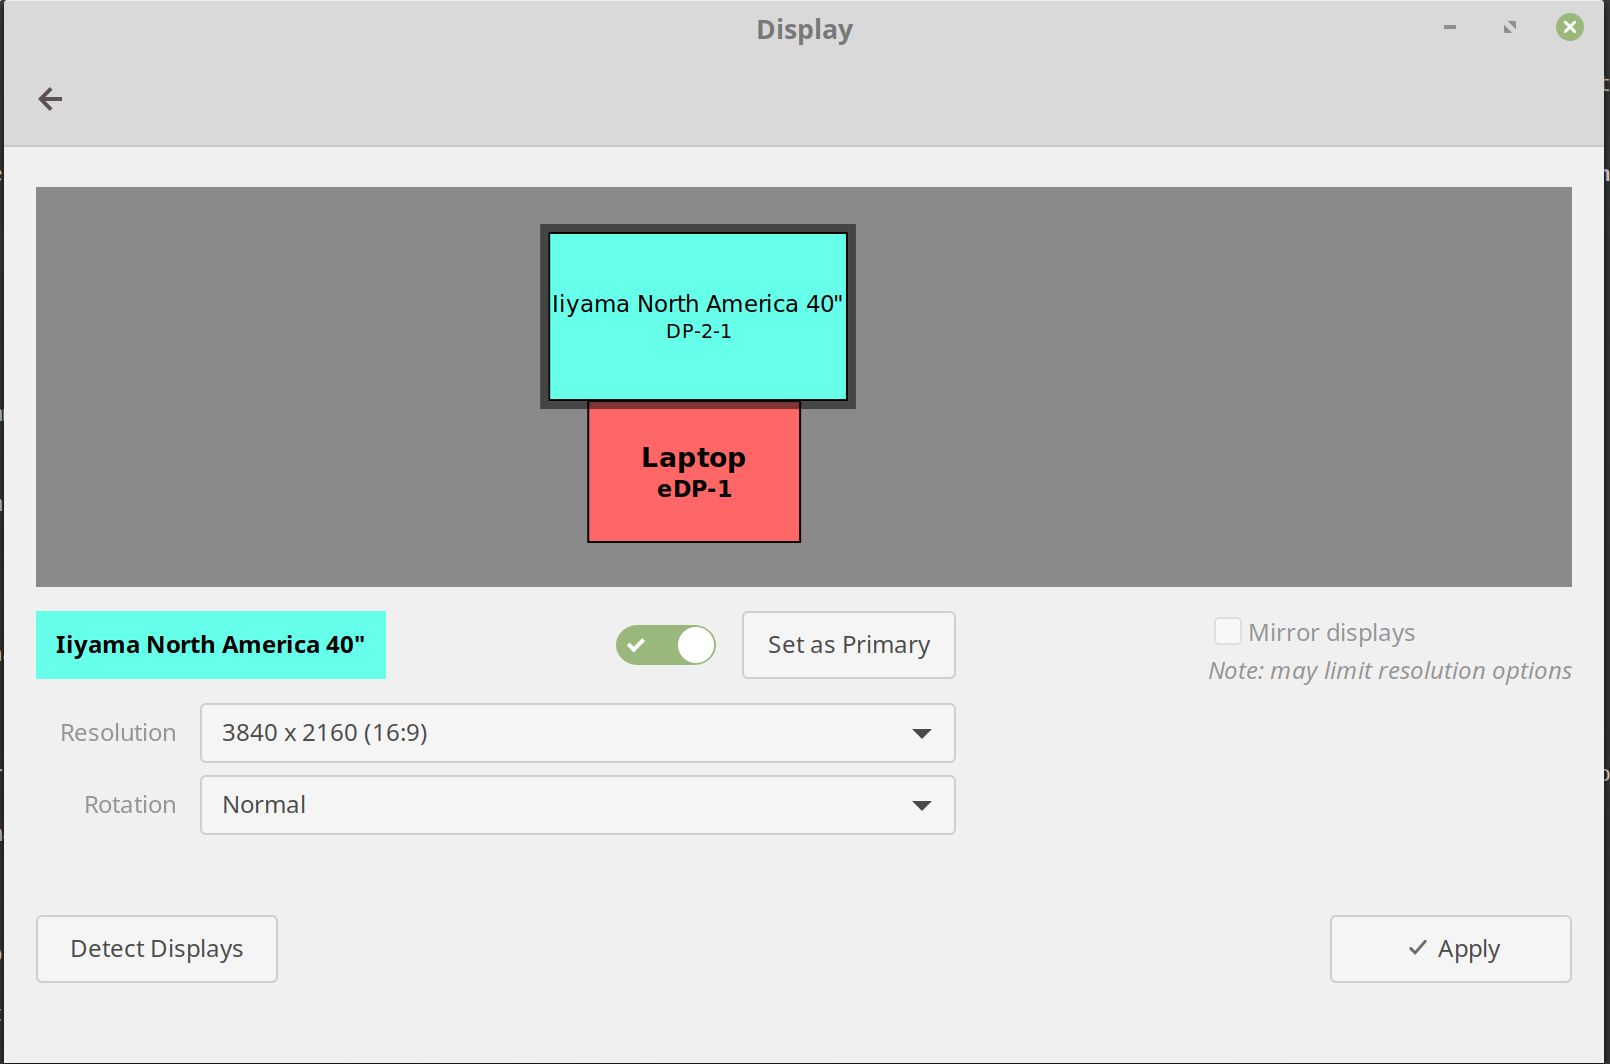Apply the display settings
Viewport: 1610px width, 1064px height.
(1451, 949)
